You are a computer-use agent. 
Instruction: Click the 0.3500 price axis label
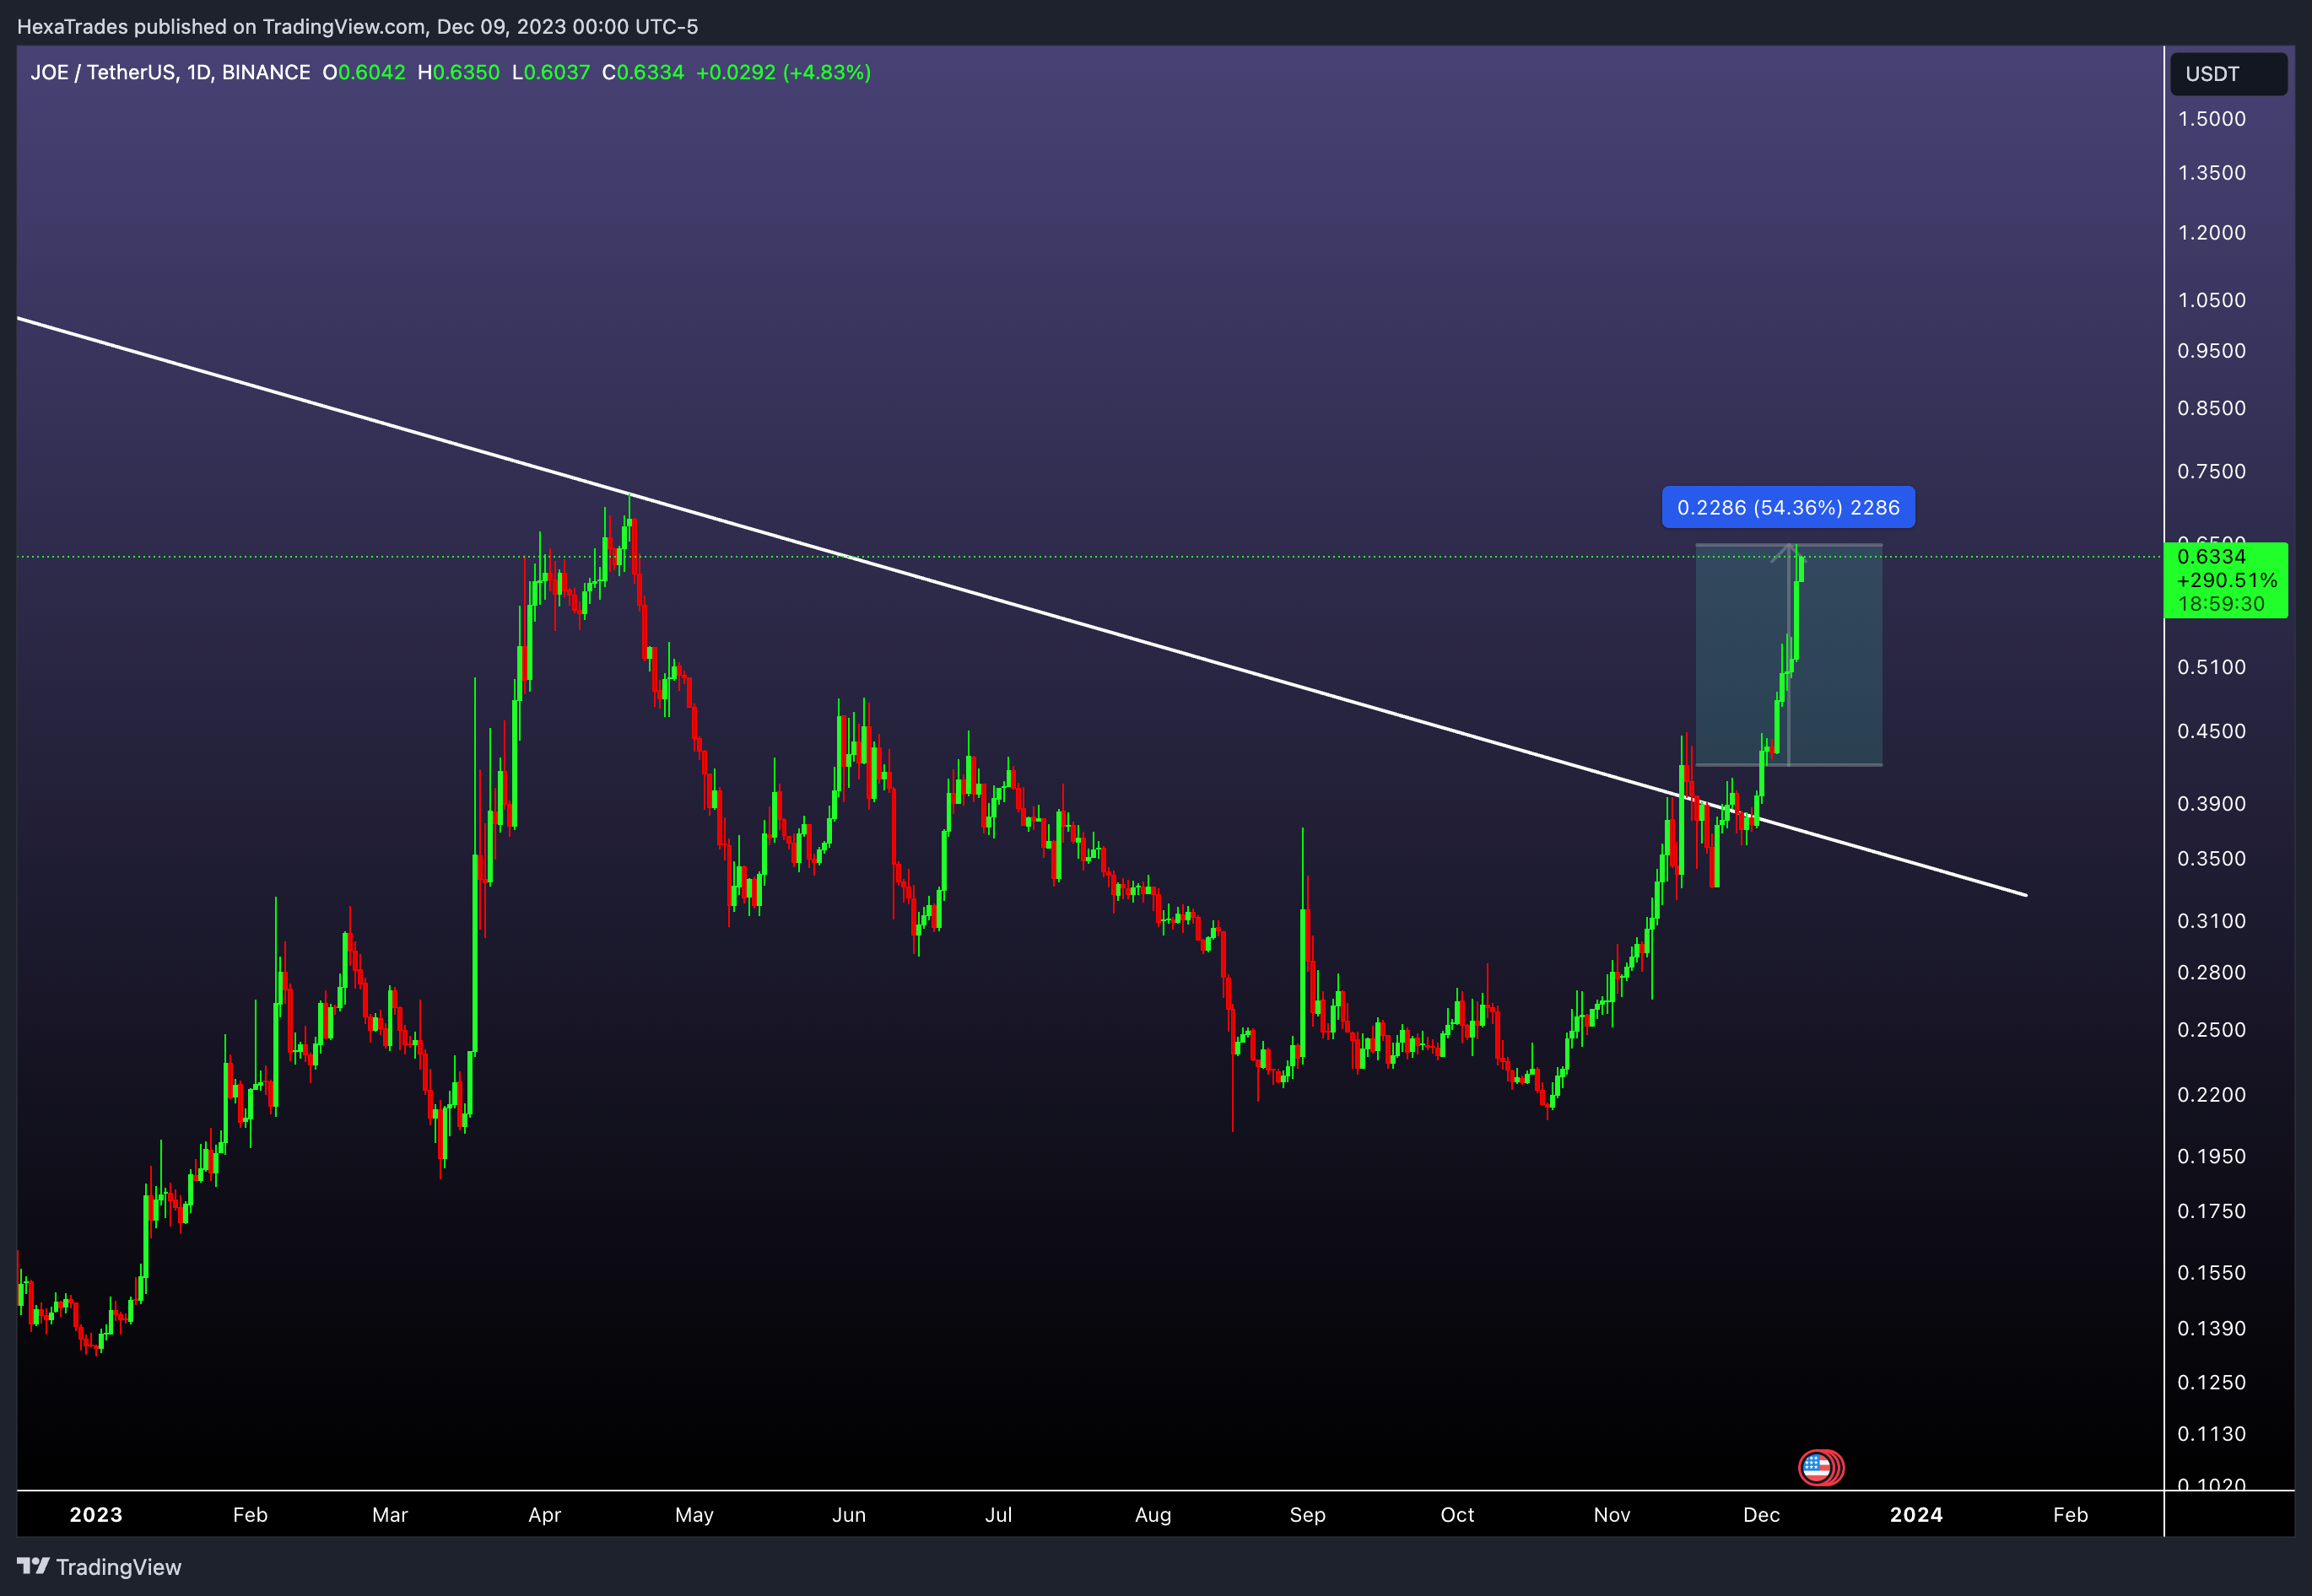(2211, 859)
